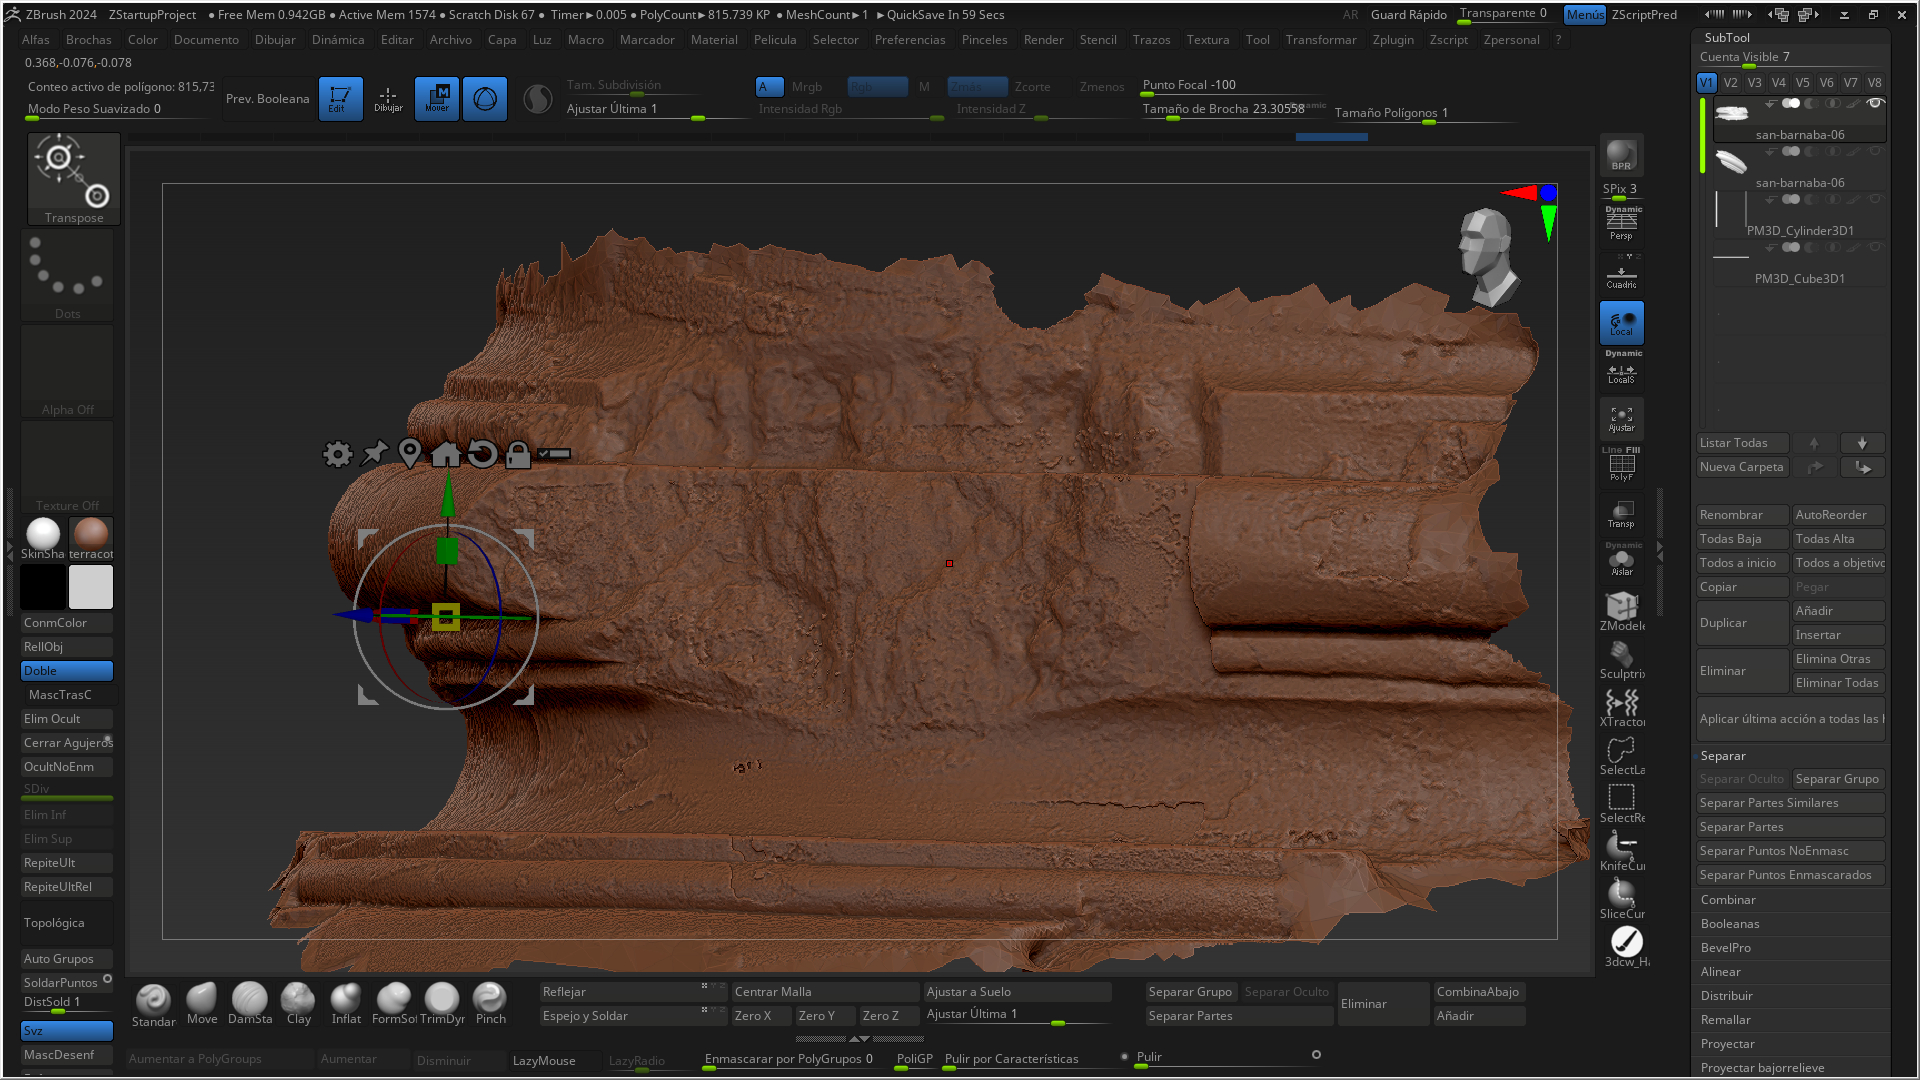Disable the Doble double-sided toggle
The width and height of the screenshot is (1920, 1080).
point(67,671)
